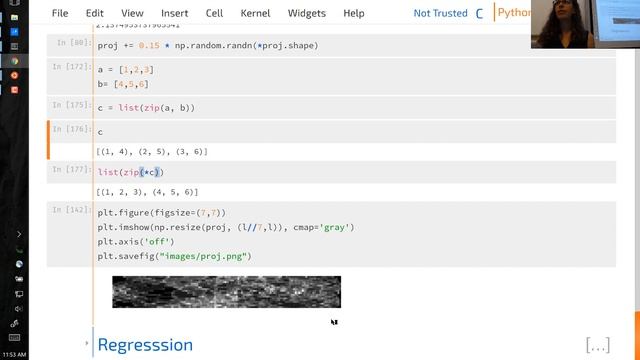
Task: Click the pen link tray icon
Action: coord(15,323)
